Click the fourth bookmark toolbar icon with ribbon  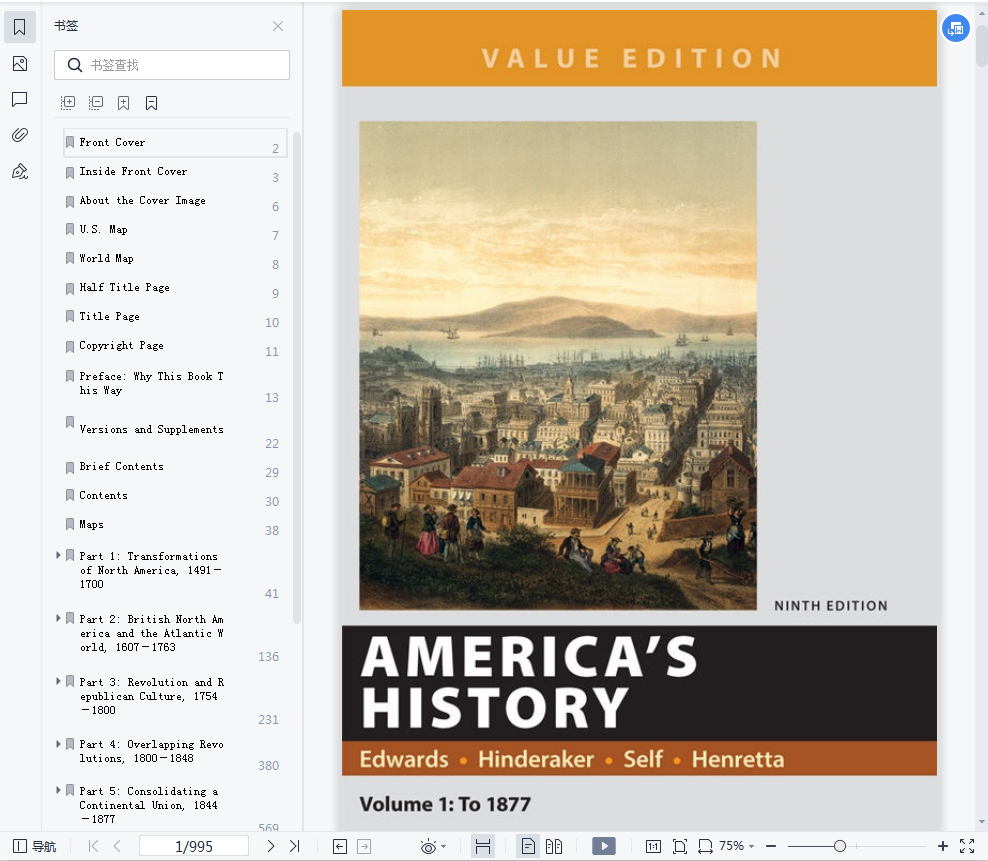pos(151,103)
